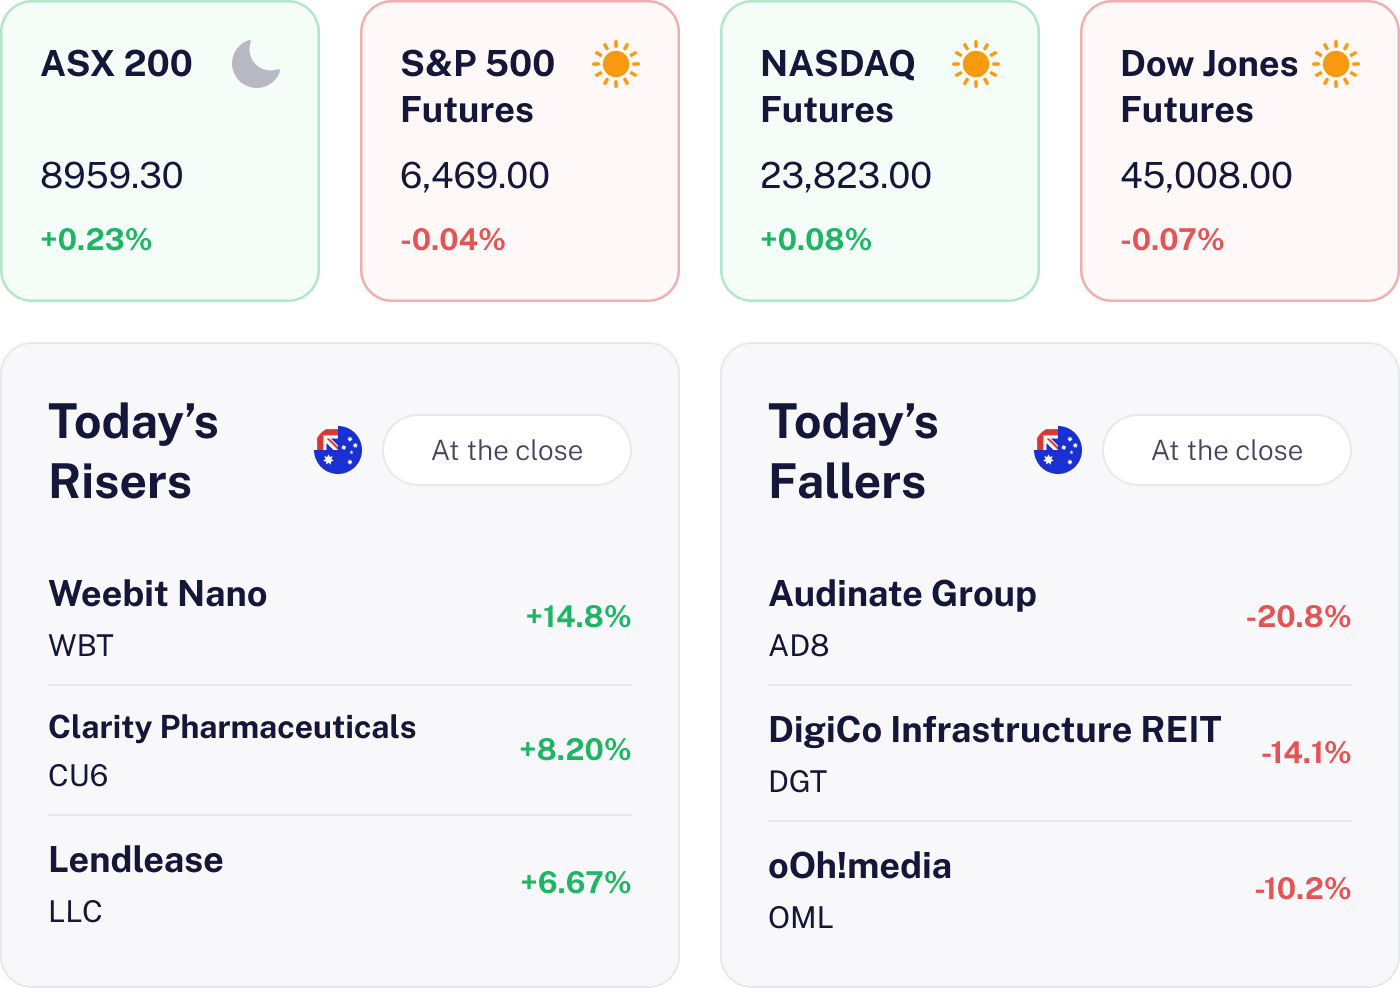Click the Today's Fallers heading
The width and height of the screenshot is (1400, 988).
pos(854,451)
